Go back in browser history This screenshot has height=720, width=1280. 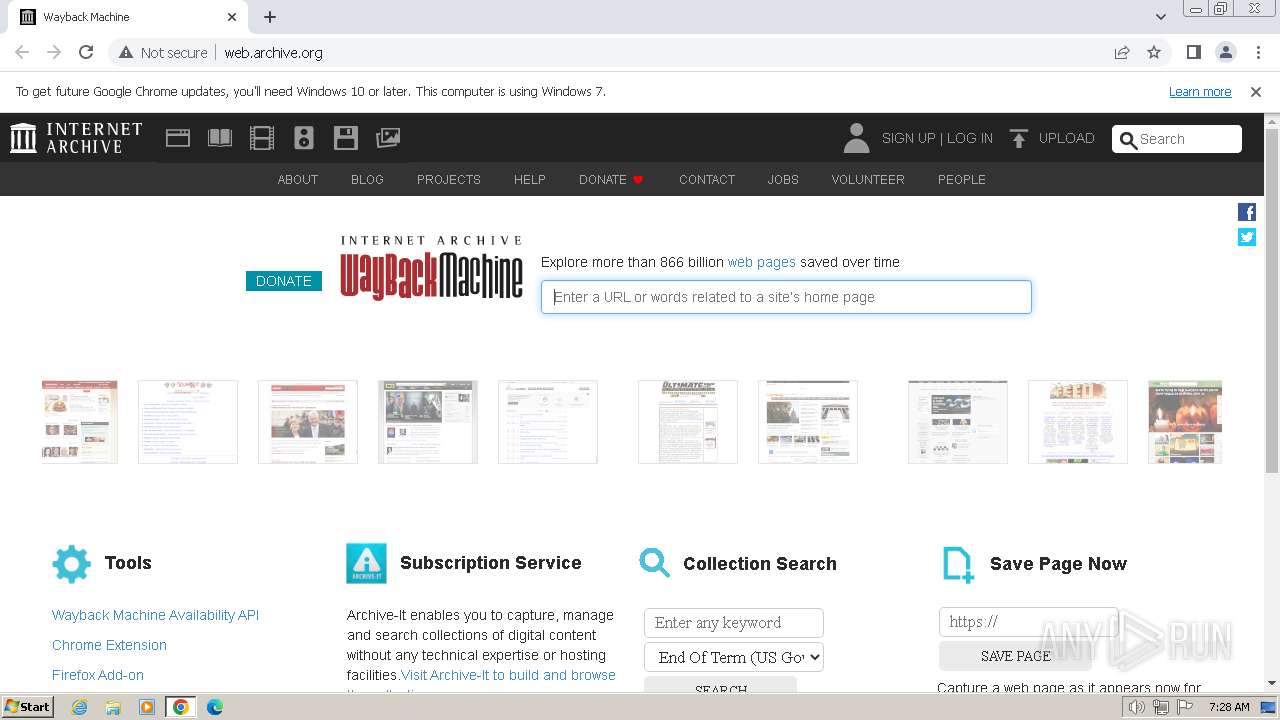coord(22,53)
